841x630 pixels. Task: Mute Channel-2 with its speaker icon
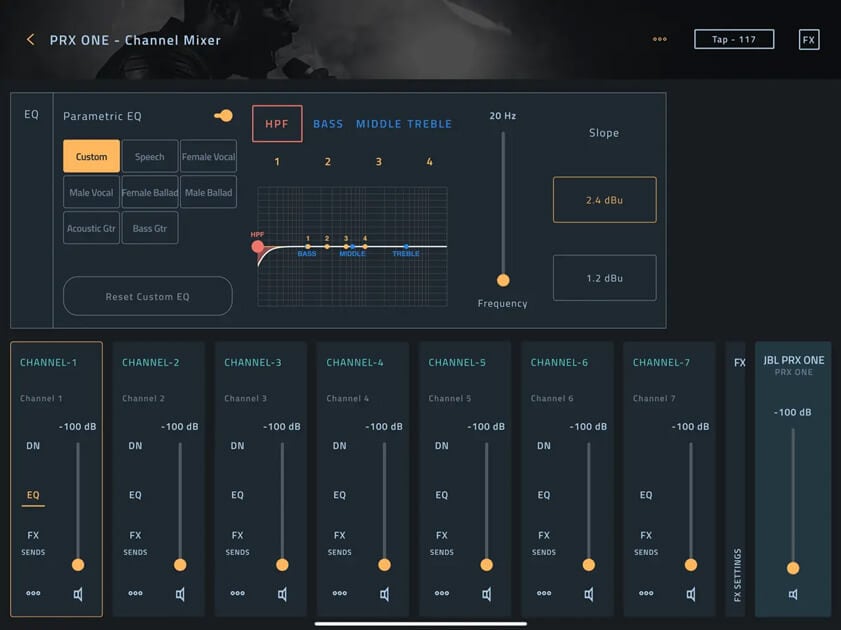click(x=180, y=594)
